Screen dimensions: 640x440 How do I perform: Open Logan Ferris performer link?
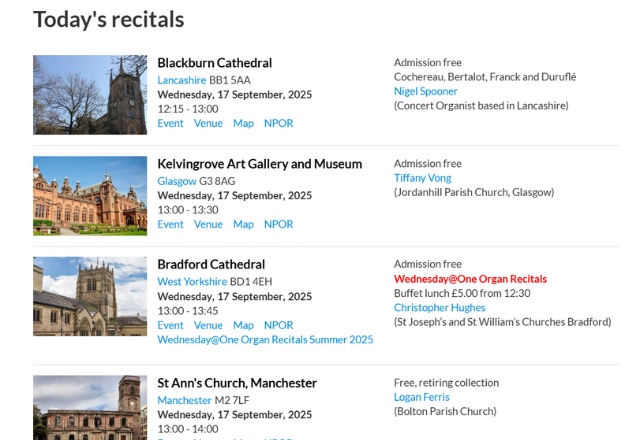click(x=423, y=397)
